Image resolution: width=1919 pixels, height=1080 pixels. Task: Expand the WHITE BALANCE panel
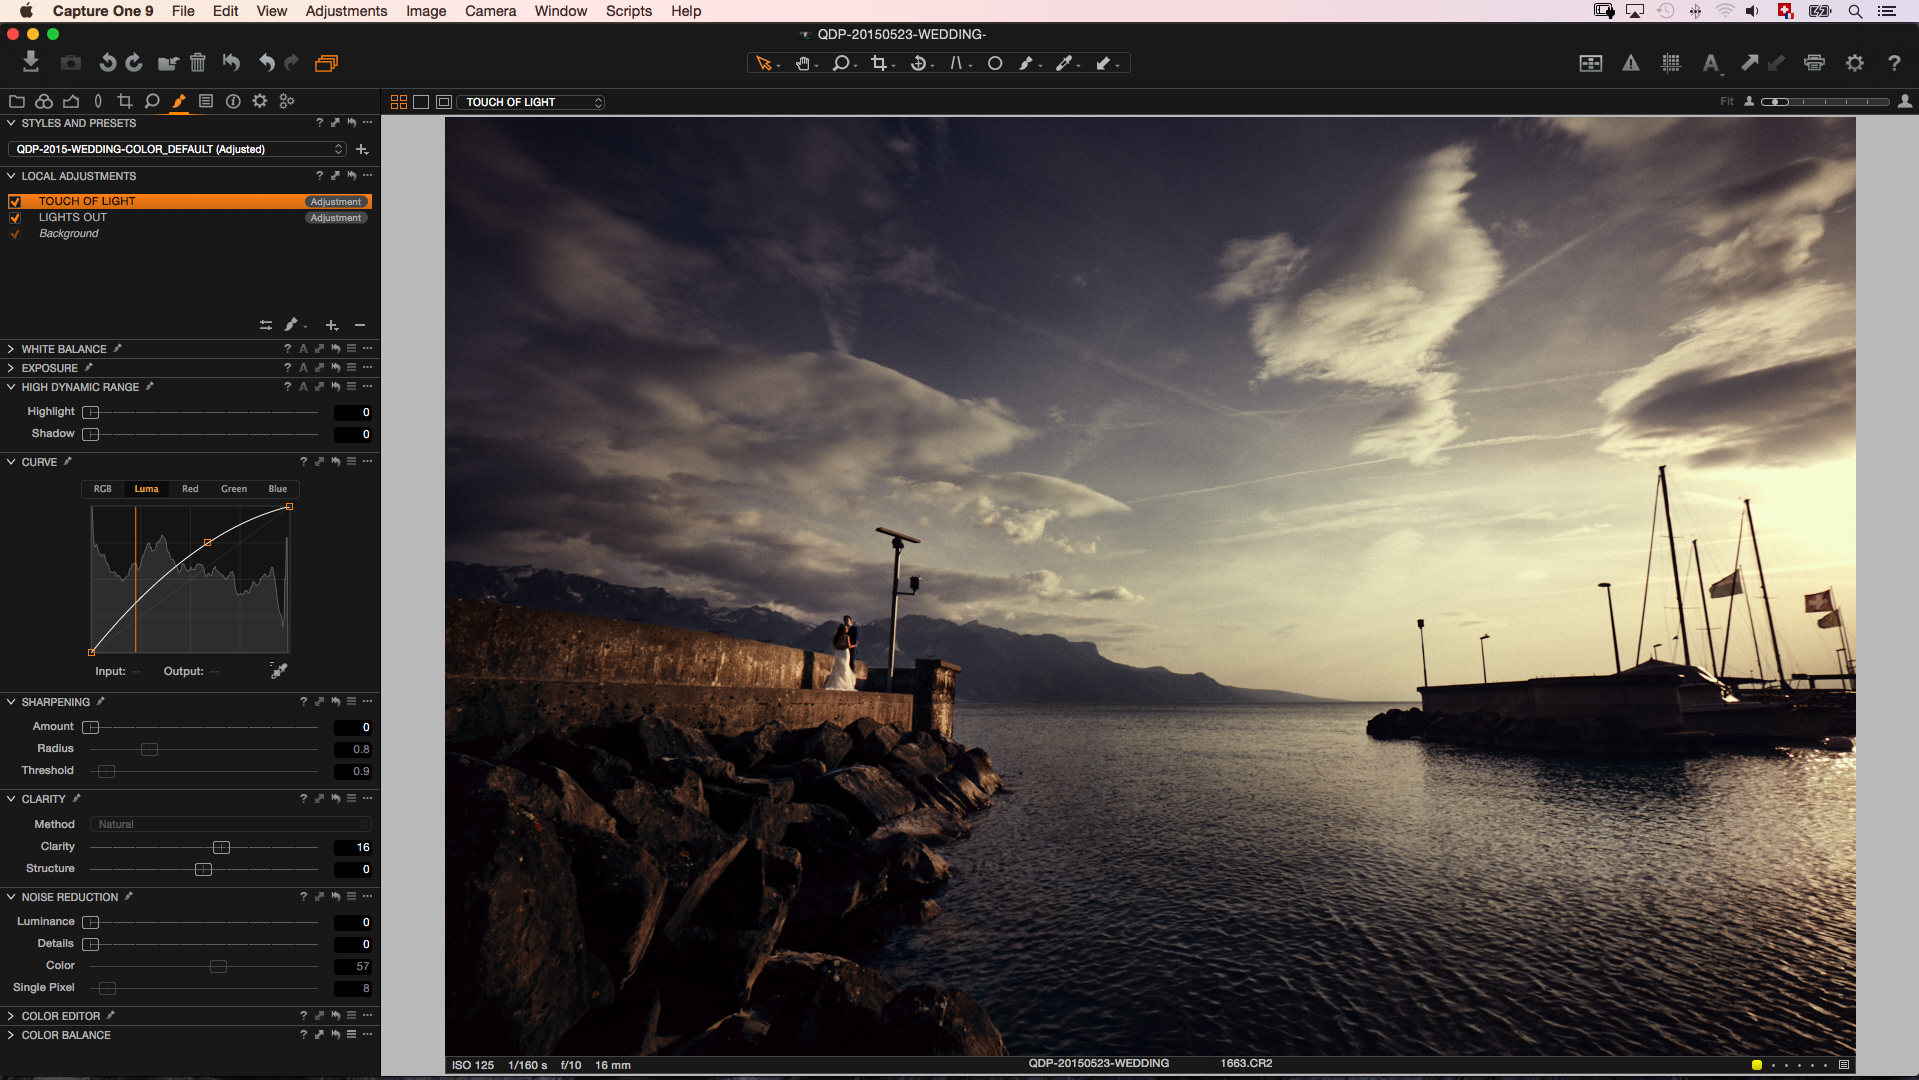click(11, 349)
